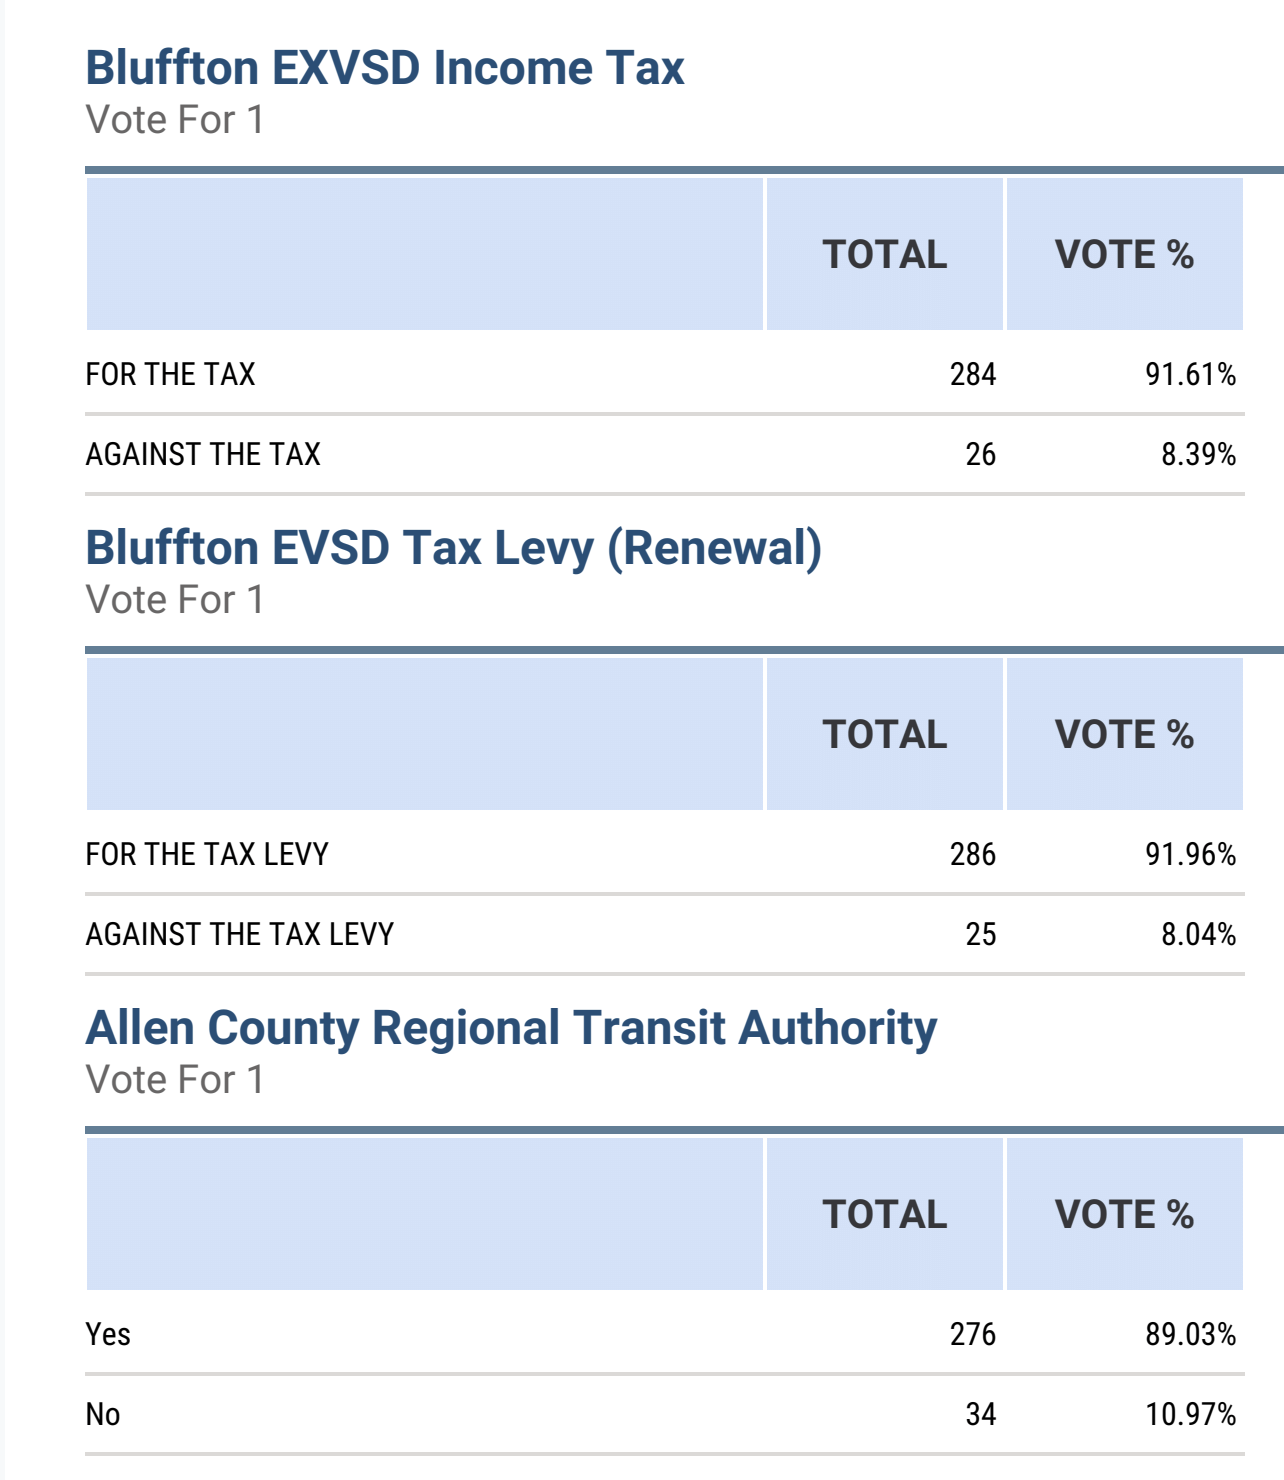Click the Bluffton EXVSD Income Tax heading
The image size is (1284, 1480).
(385, 68)
